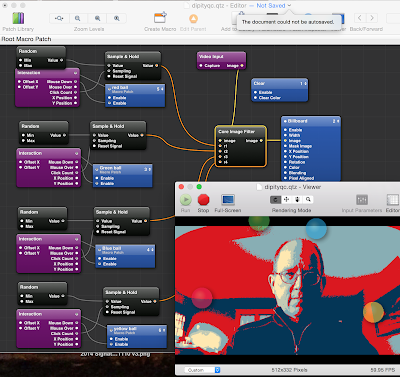
Task: Select Root Macro Patch breadcrumb
Action: point(26,39)
